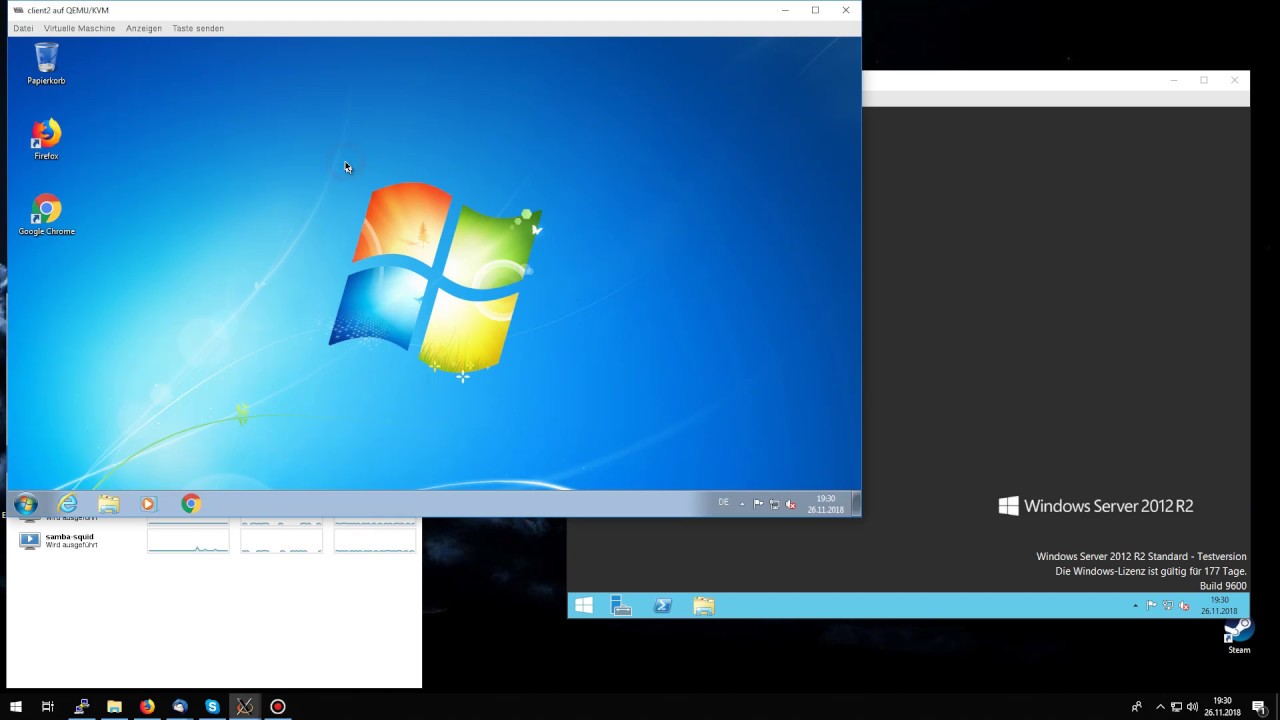Open the Papierkorb recycle bin icon
Viewport: 1280px width, 720px height.
46,63
